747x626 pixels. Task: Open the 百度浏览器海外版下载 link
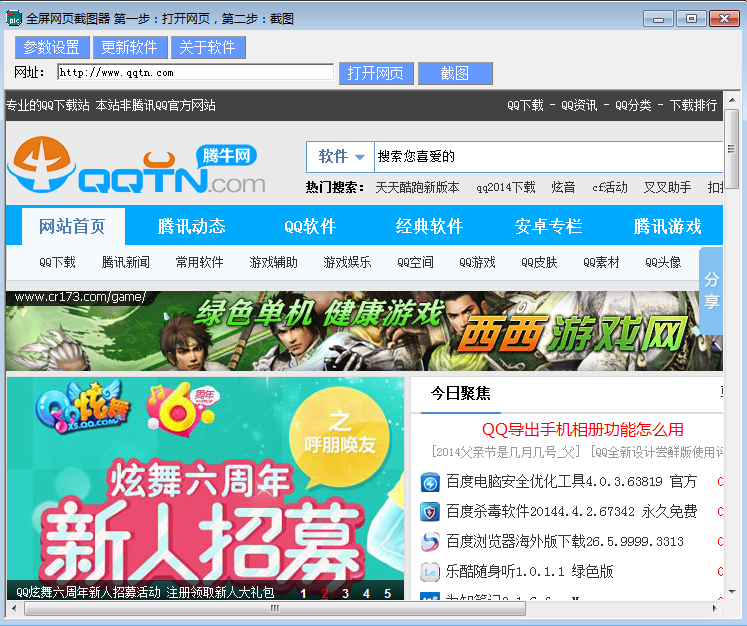565,542
